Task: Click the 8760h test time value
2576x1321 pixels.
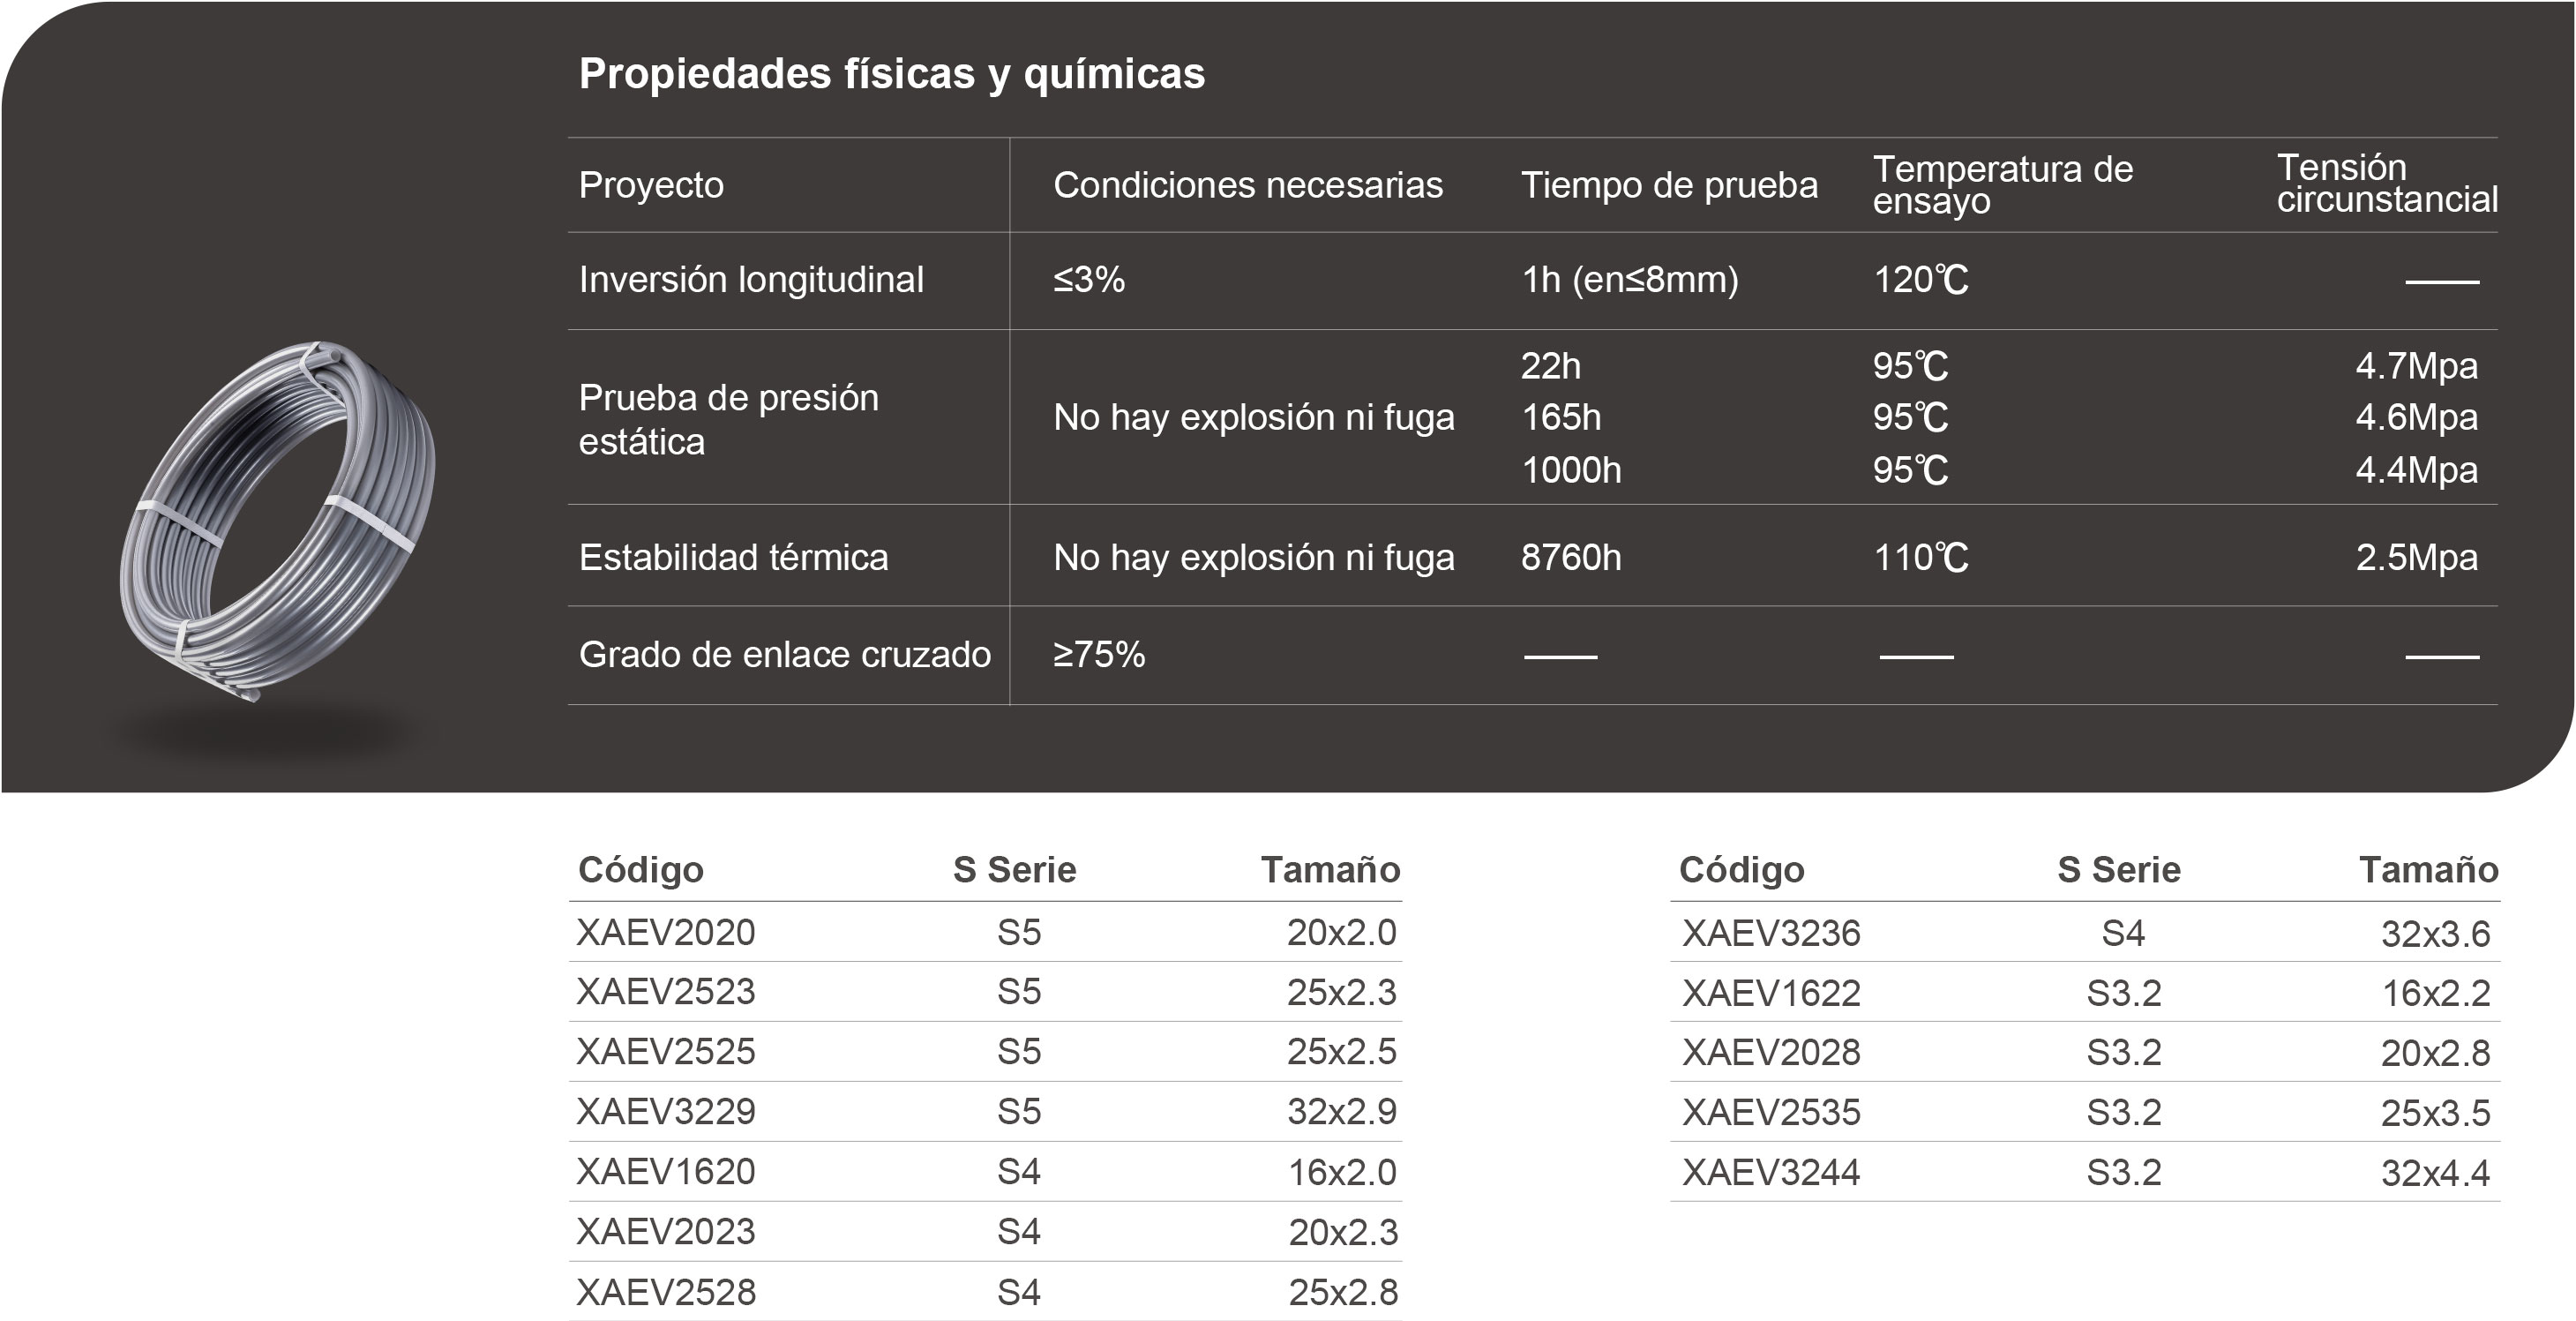Action: click(1570, 557)
